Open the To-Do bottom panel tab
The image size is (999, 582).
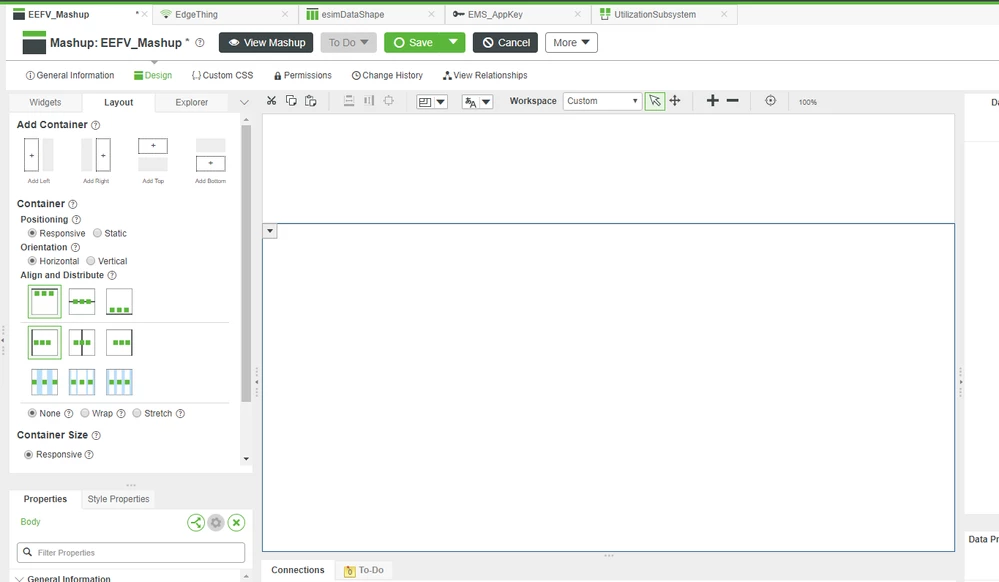click(364, 571)
